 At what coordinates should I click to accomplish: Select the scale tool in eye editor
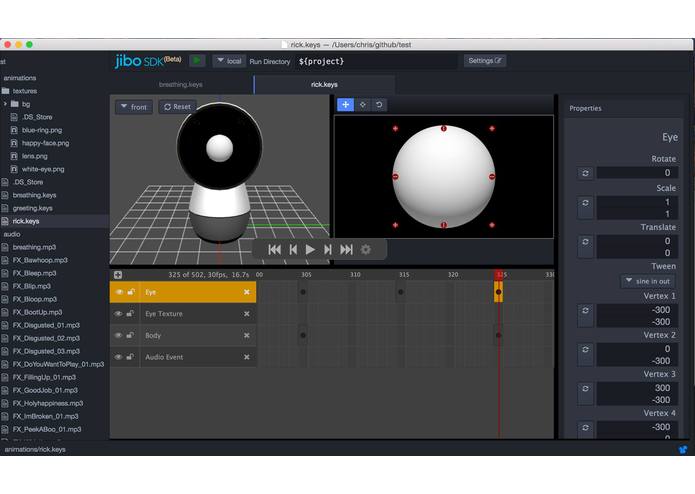click(363, 105)
